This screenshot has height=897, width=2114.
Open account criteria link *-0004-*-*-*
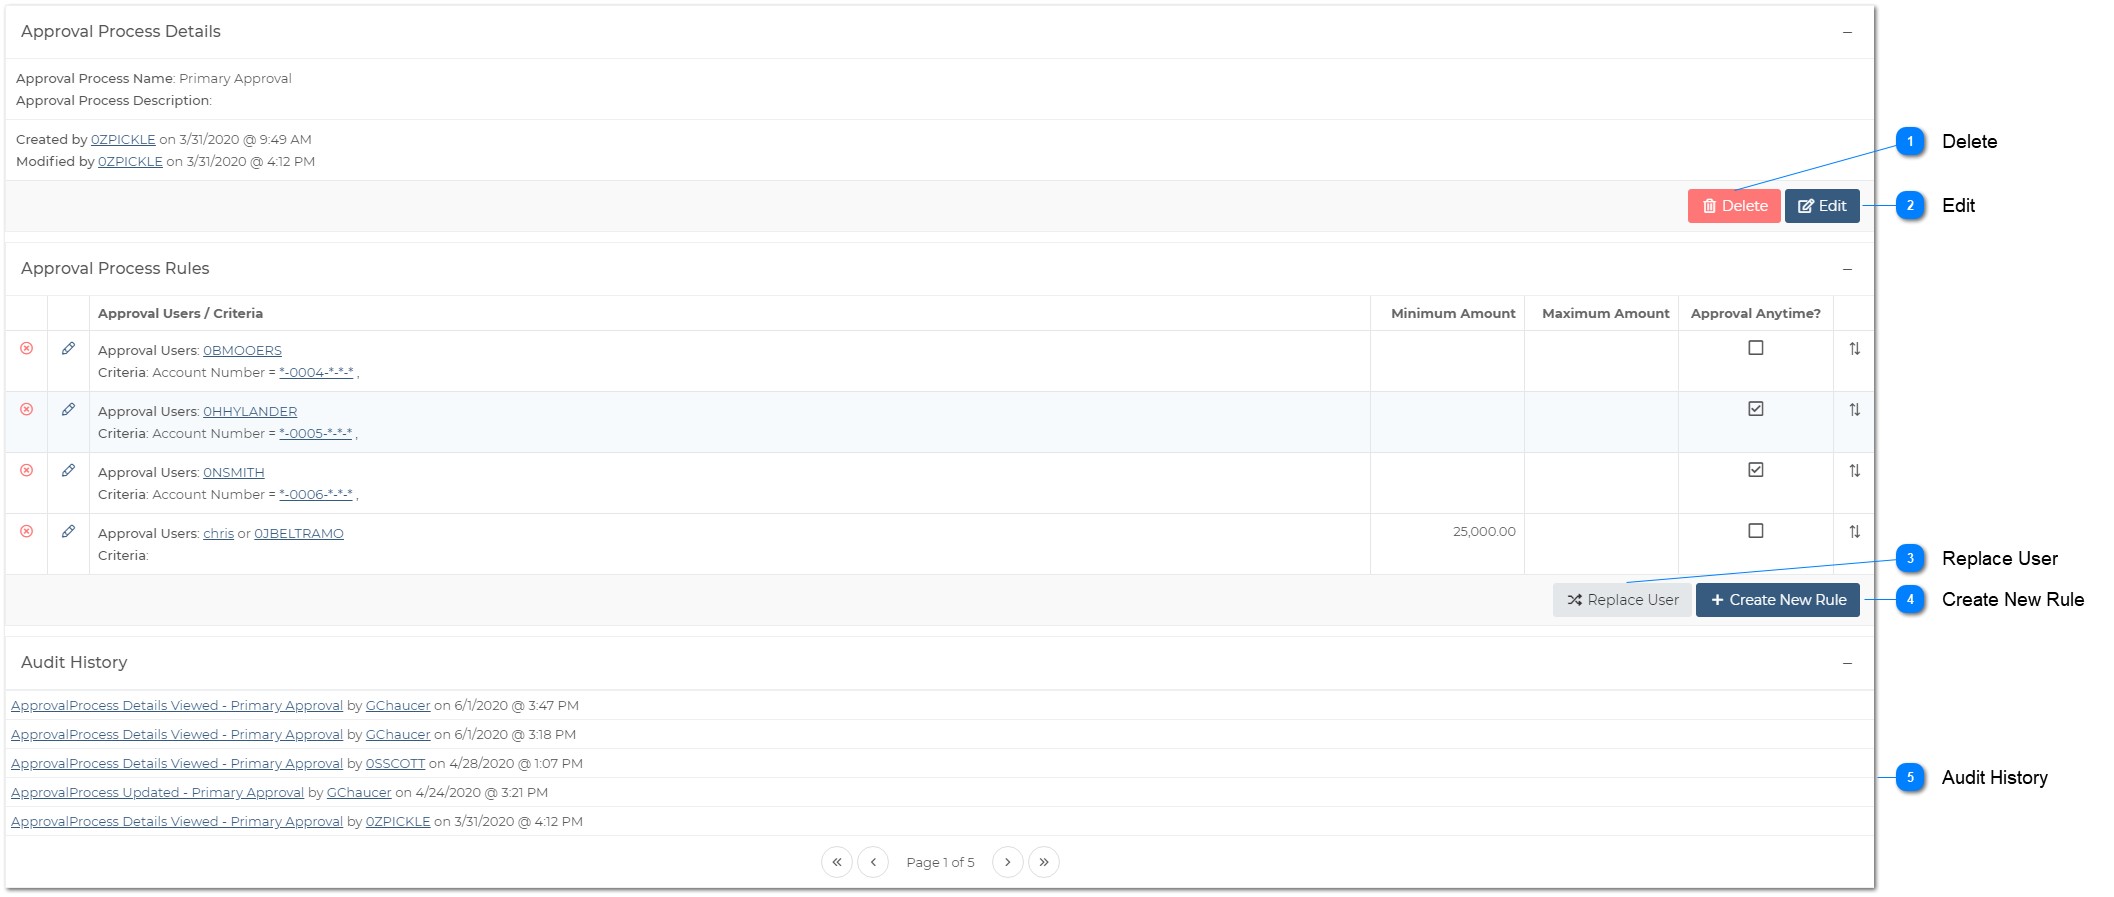coord(316,373)
